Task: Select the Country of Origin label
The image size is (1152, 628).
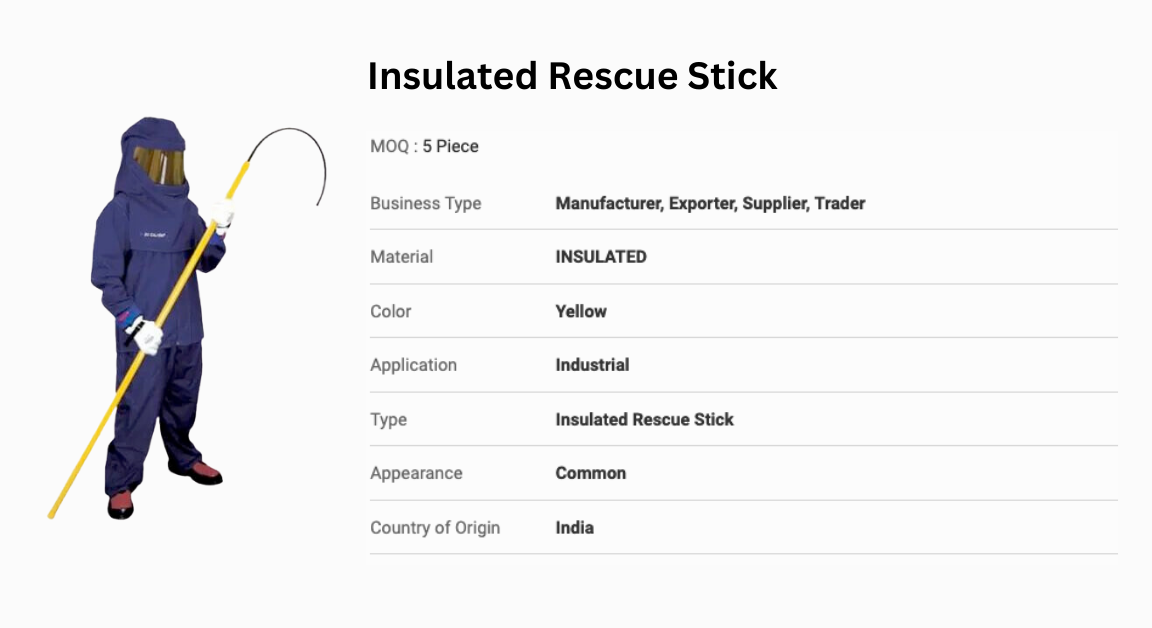Action: tap(435, 527)
